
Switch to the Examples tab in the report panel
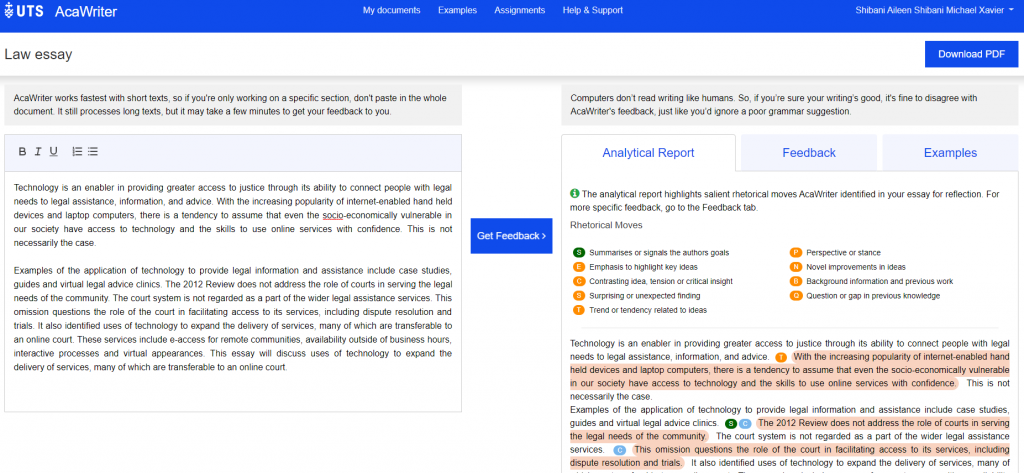click(950, 153)
